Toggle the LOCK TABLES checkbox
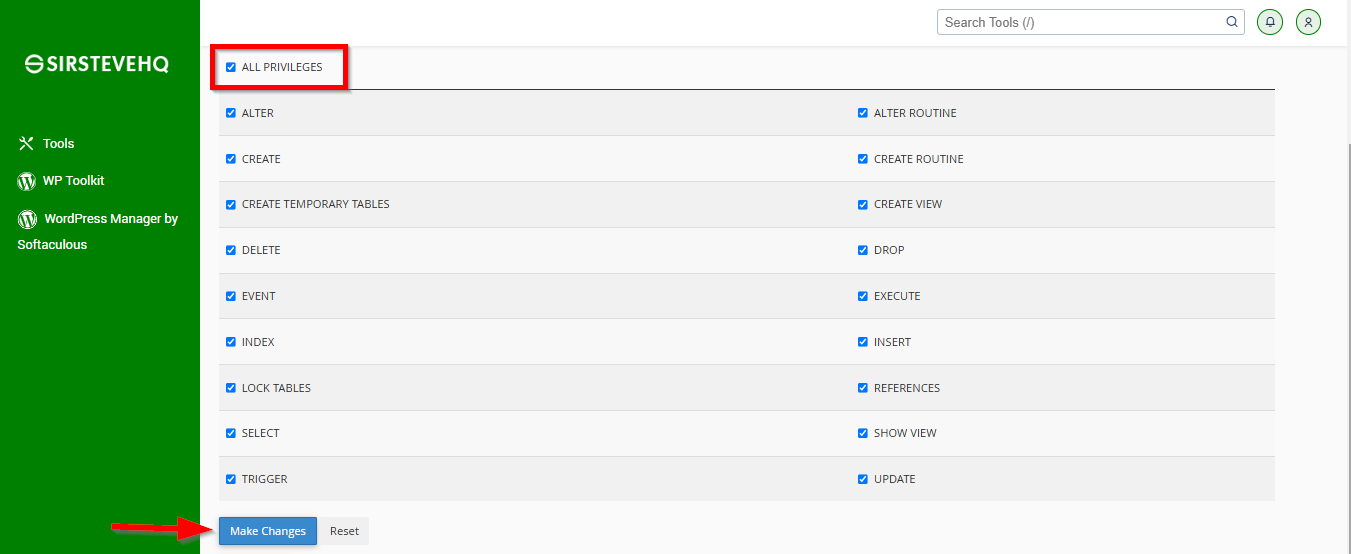The image size is (1351, 554). point(231,388)
